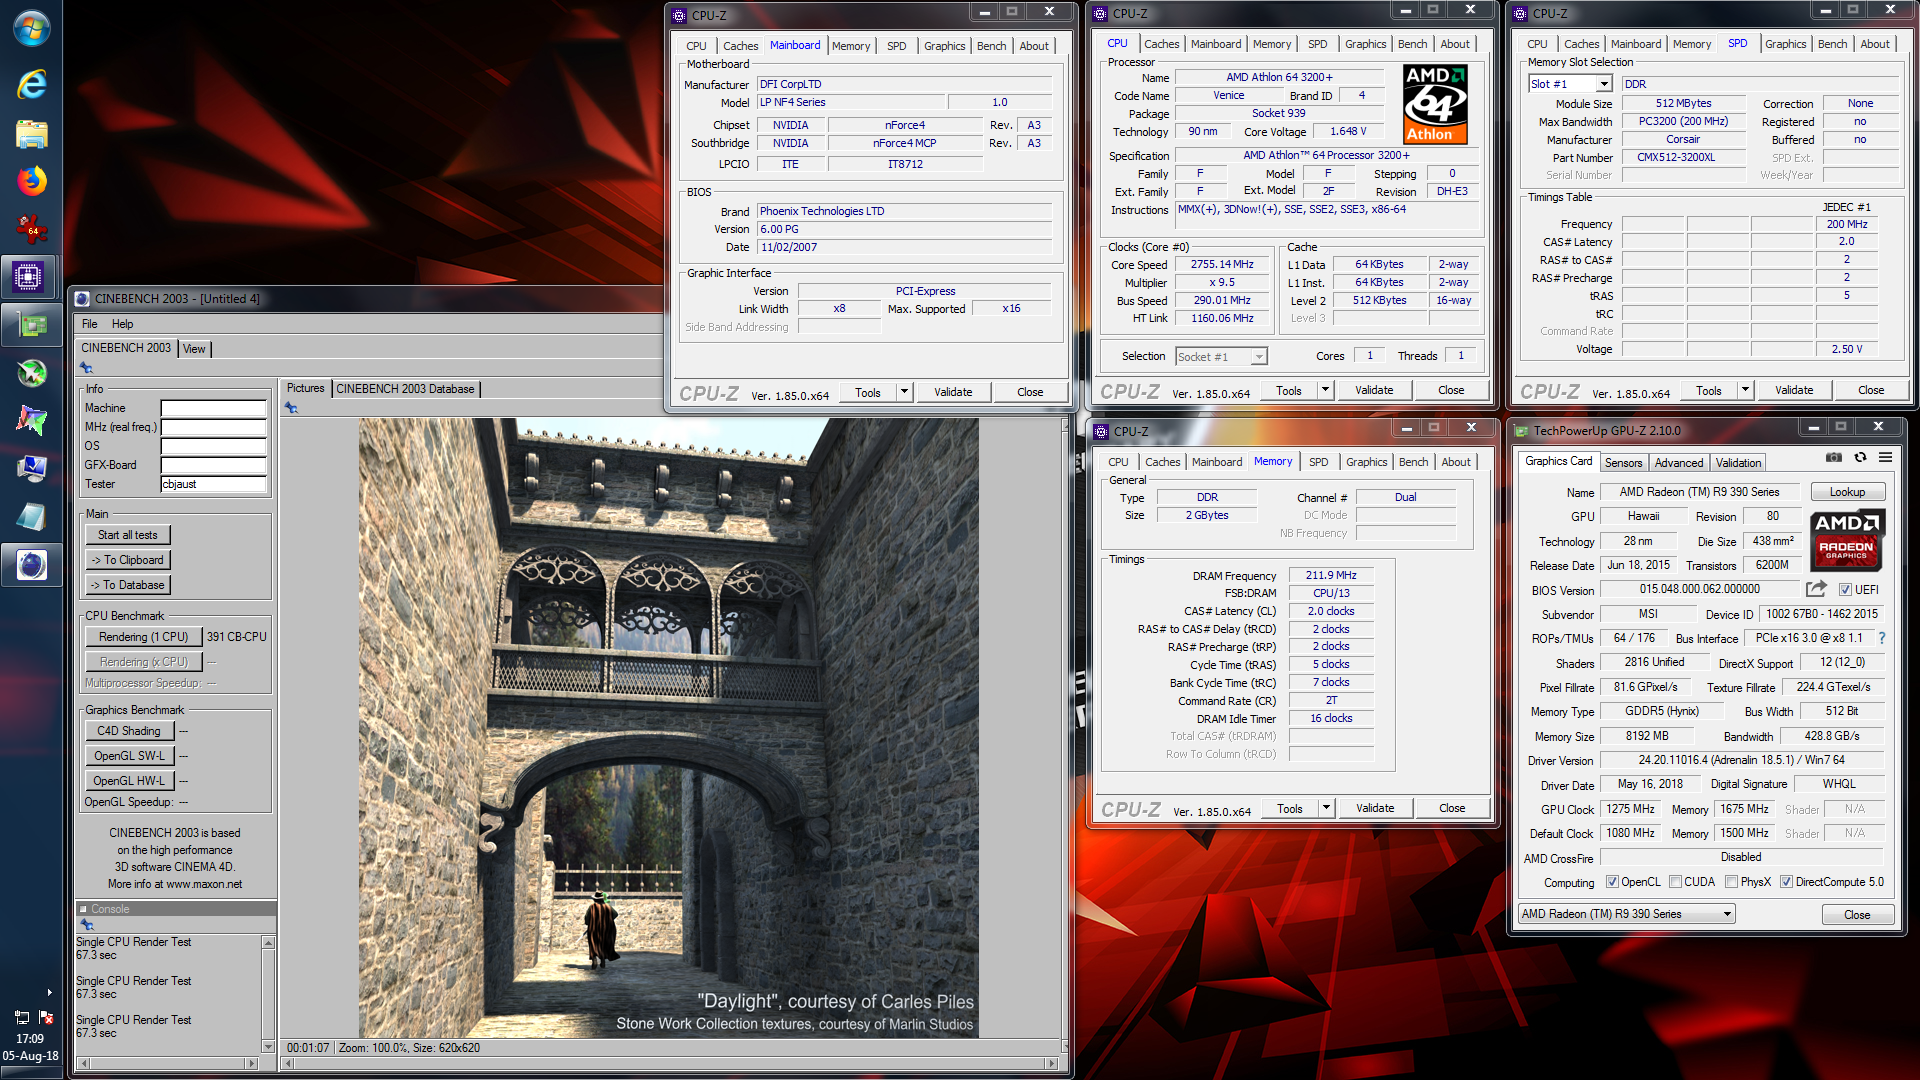This screenshot has width=1920, height=1080.
Task: Click the picture view horizontal scrollbar
Action: point(669,1063)
